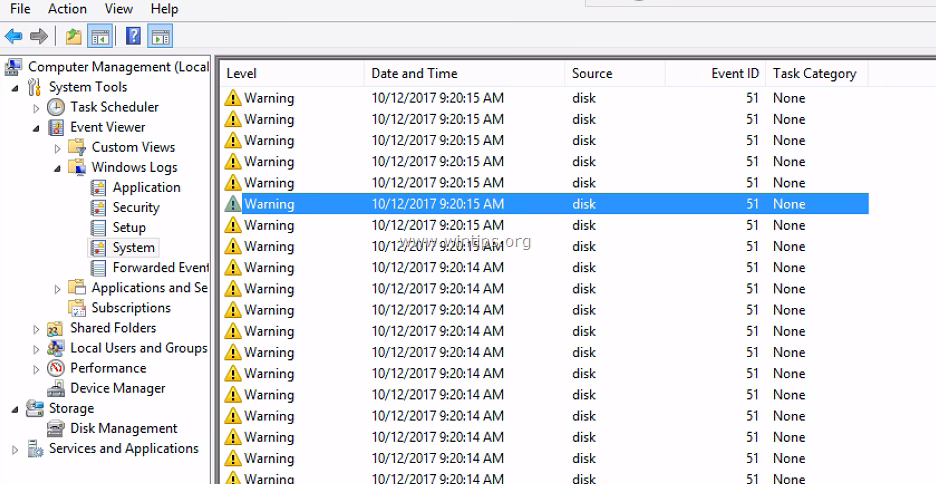The image size is (936, 484).
Task: Click the Event Viewer icon
Action: click(56, 127)
